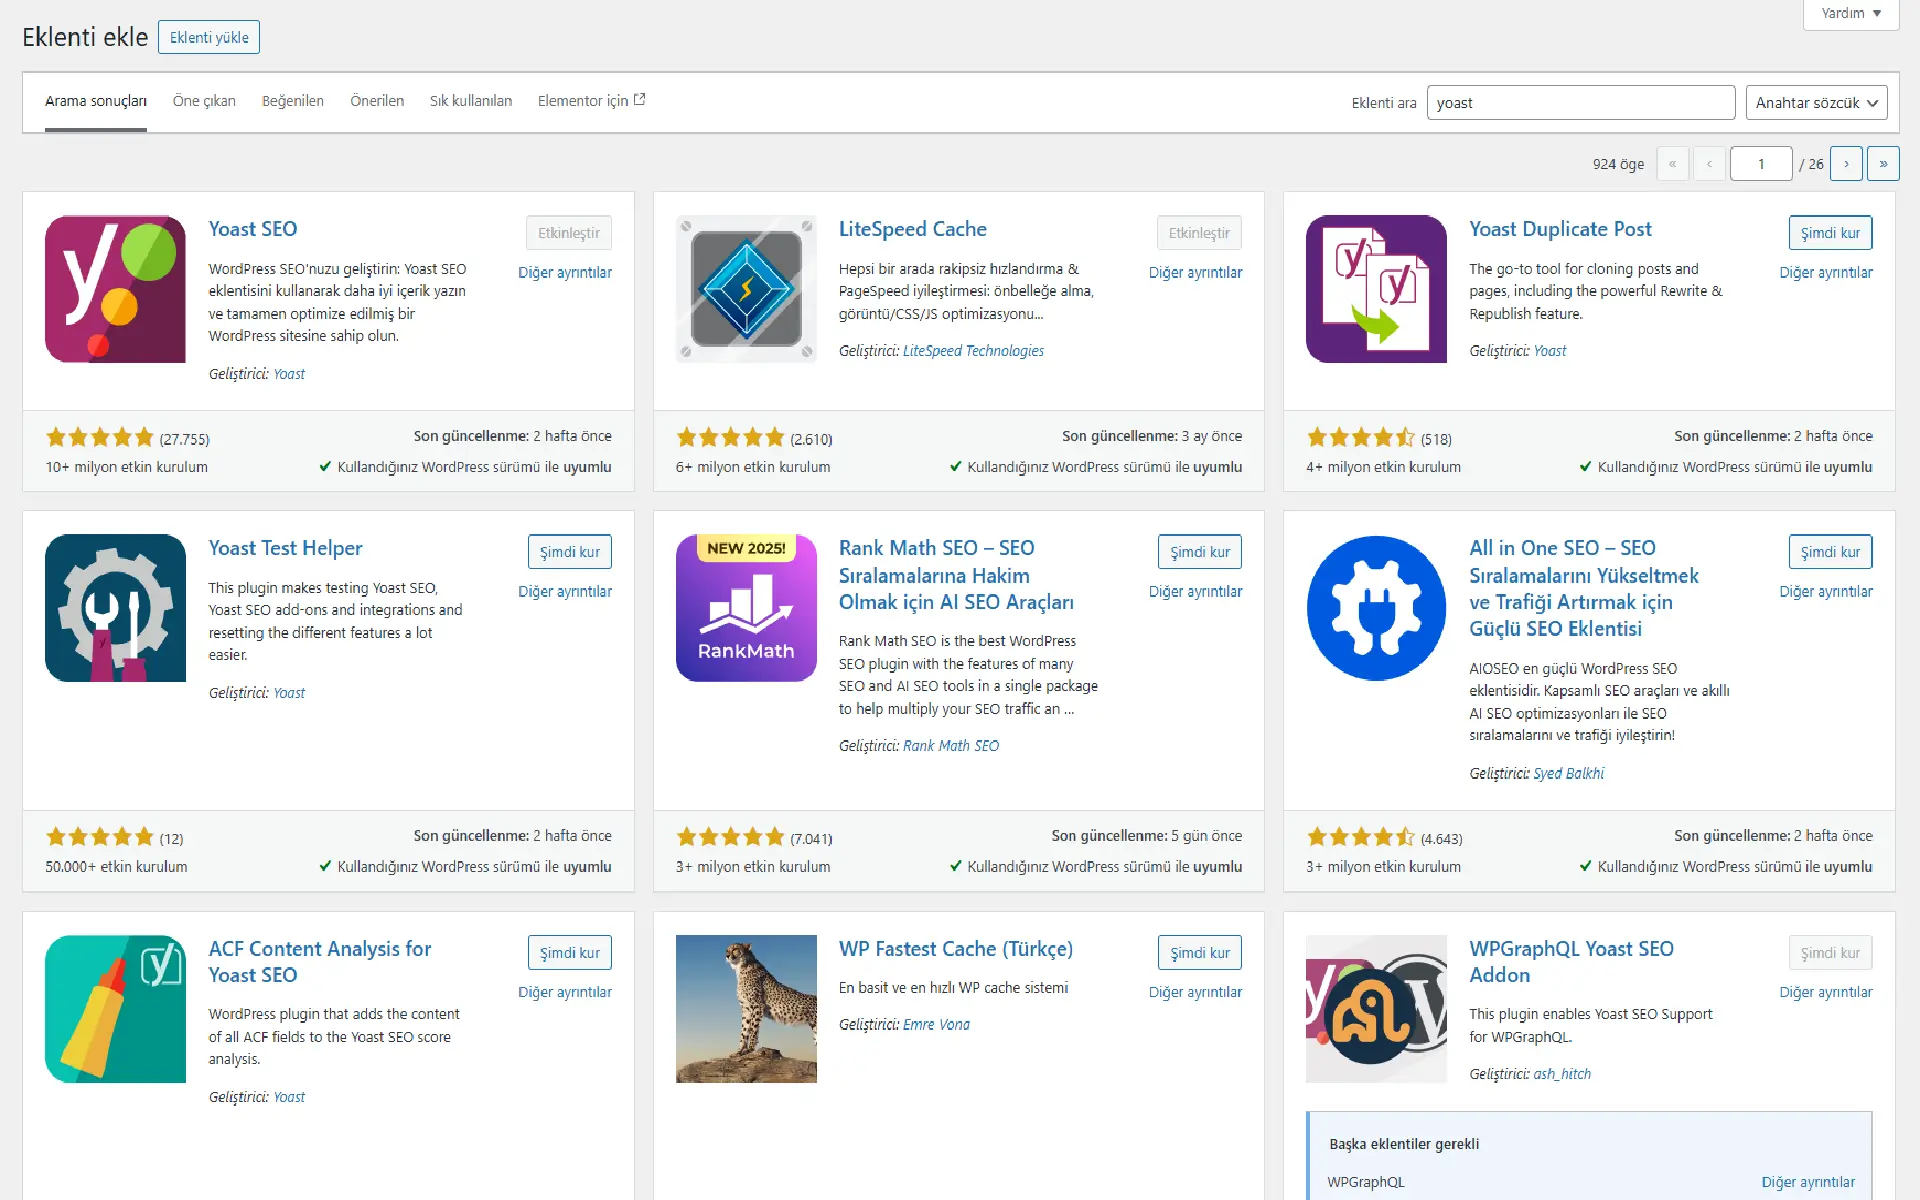Click the WPGraphQL Yoast SEO Addon icon
1920x1200 pixels.
[x=1375, y=1008]
